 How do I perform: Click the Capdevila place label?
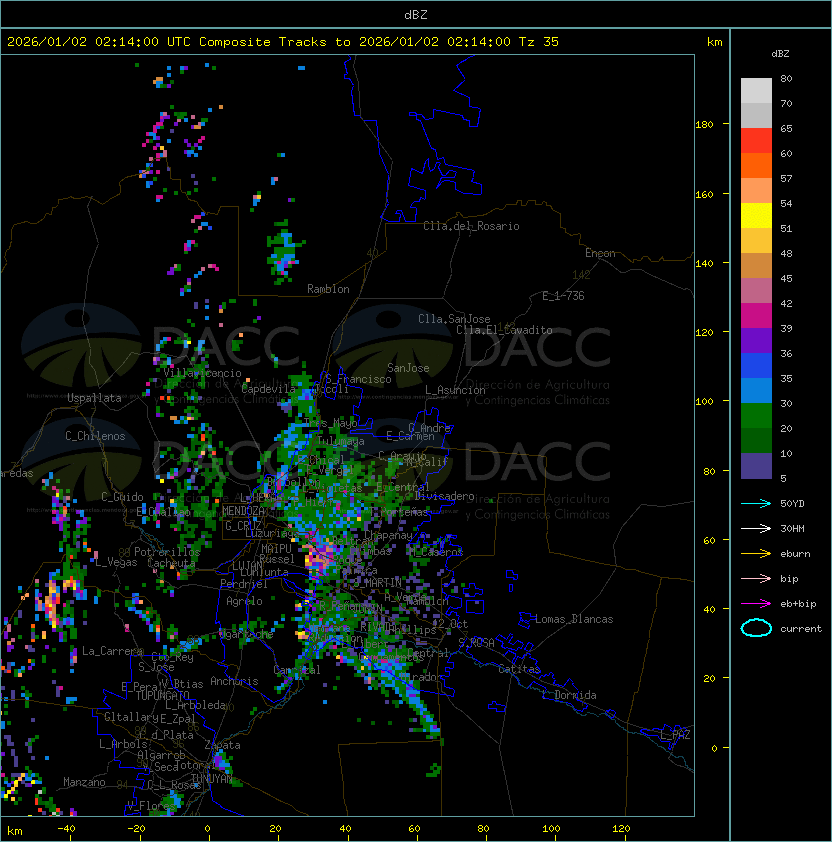(269, 389)
